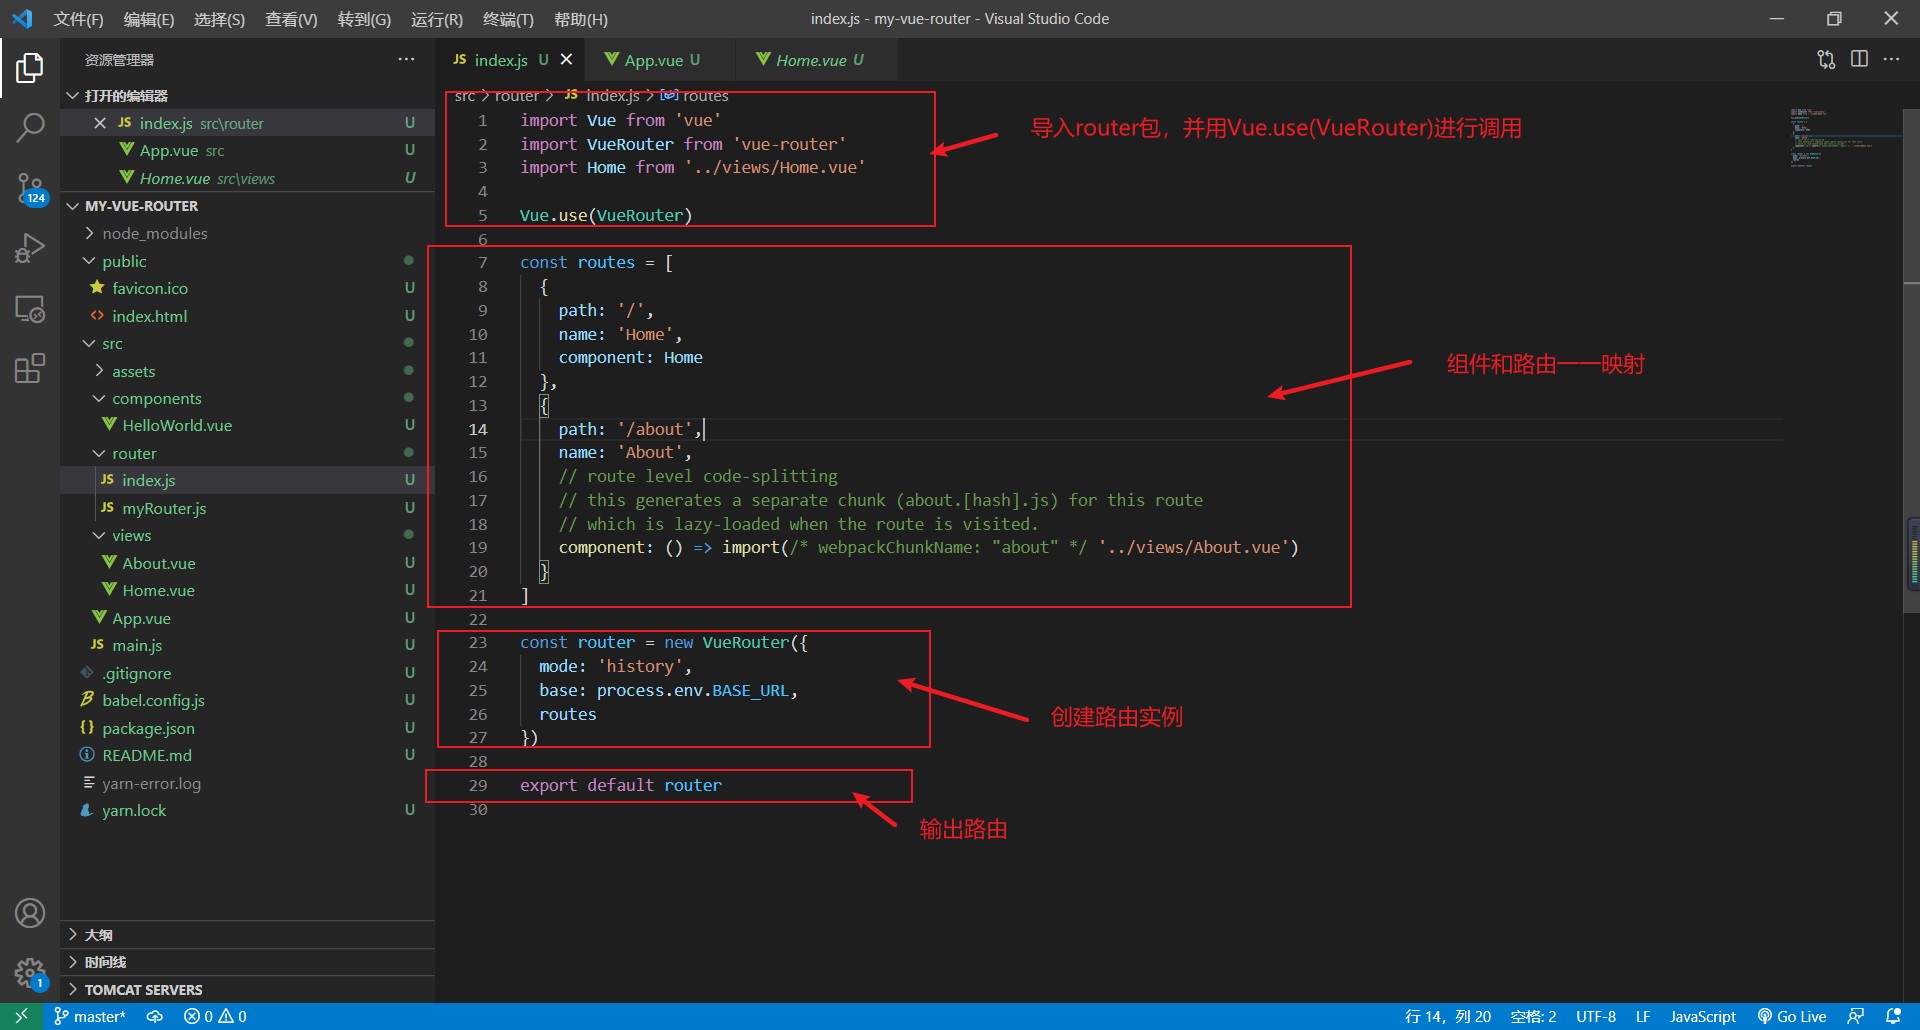1920x1030 pixels.
Task: Collapse the 打开的编辑器 section
Action: point(247,95)
